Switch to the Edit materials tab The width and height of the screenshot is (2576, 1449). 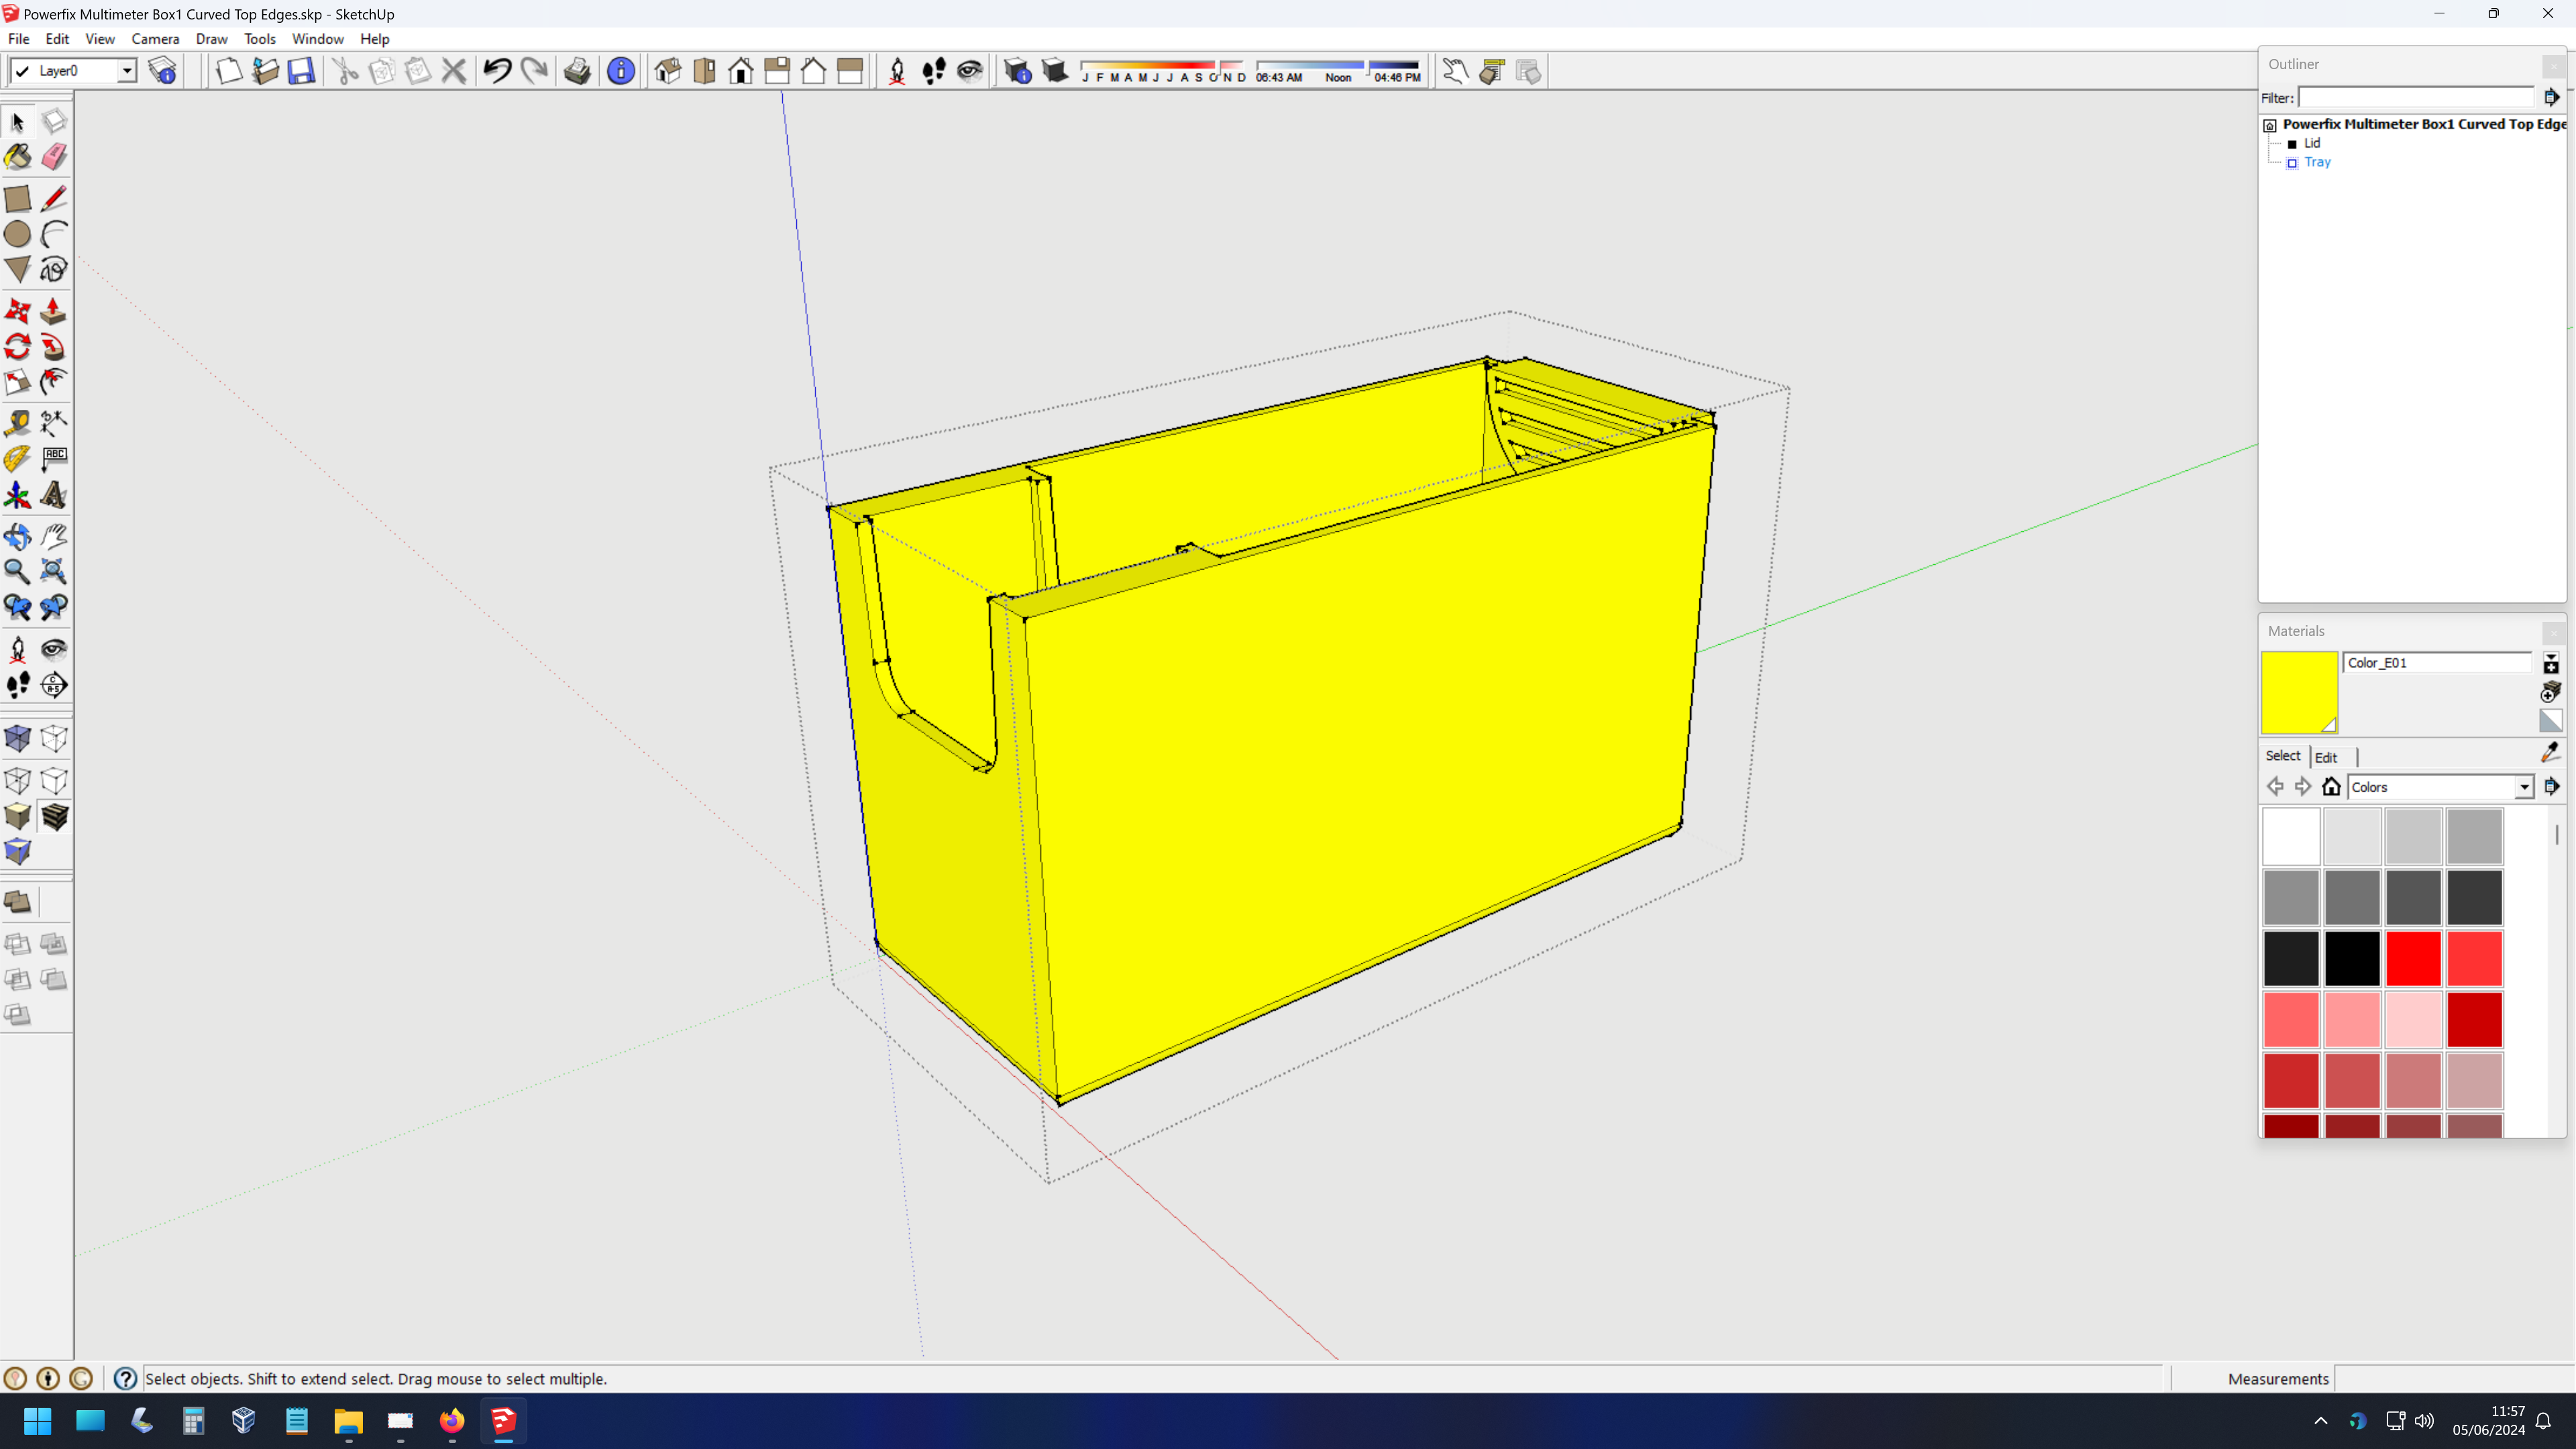(2326, 757)
